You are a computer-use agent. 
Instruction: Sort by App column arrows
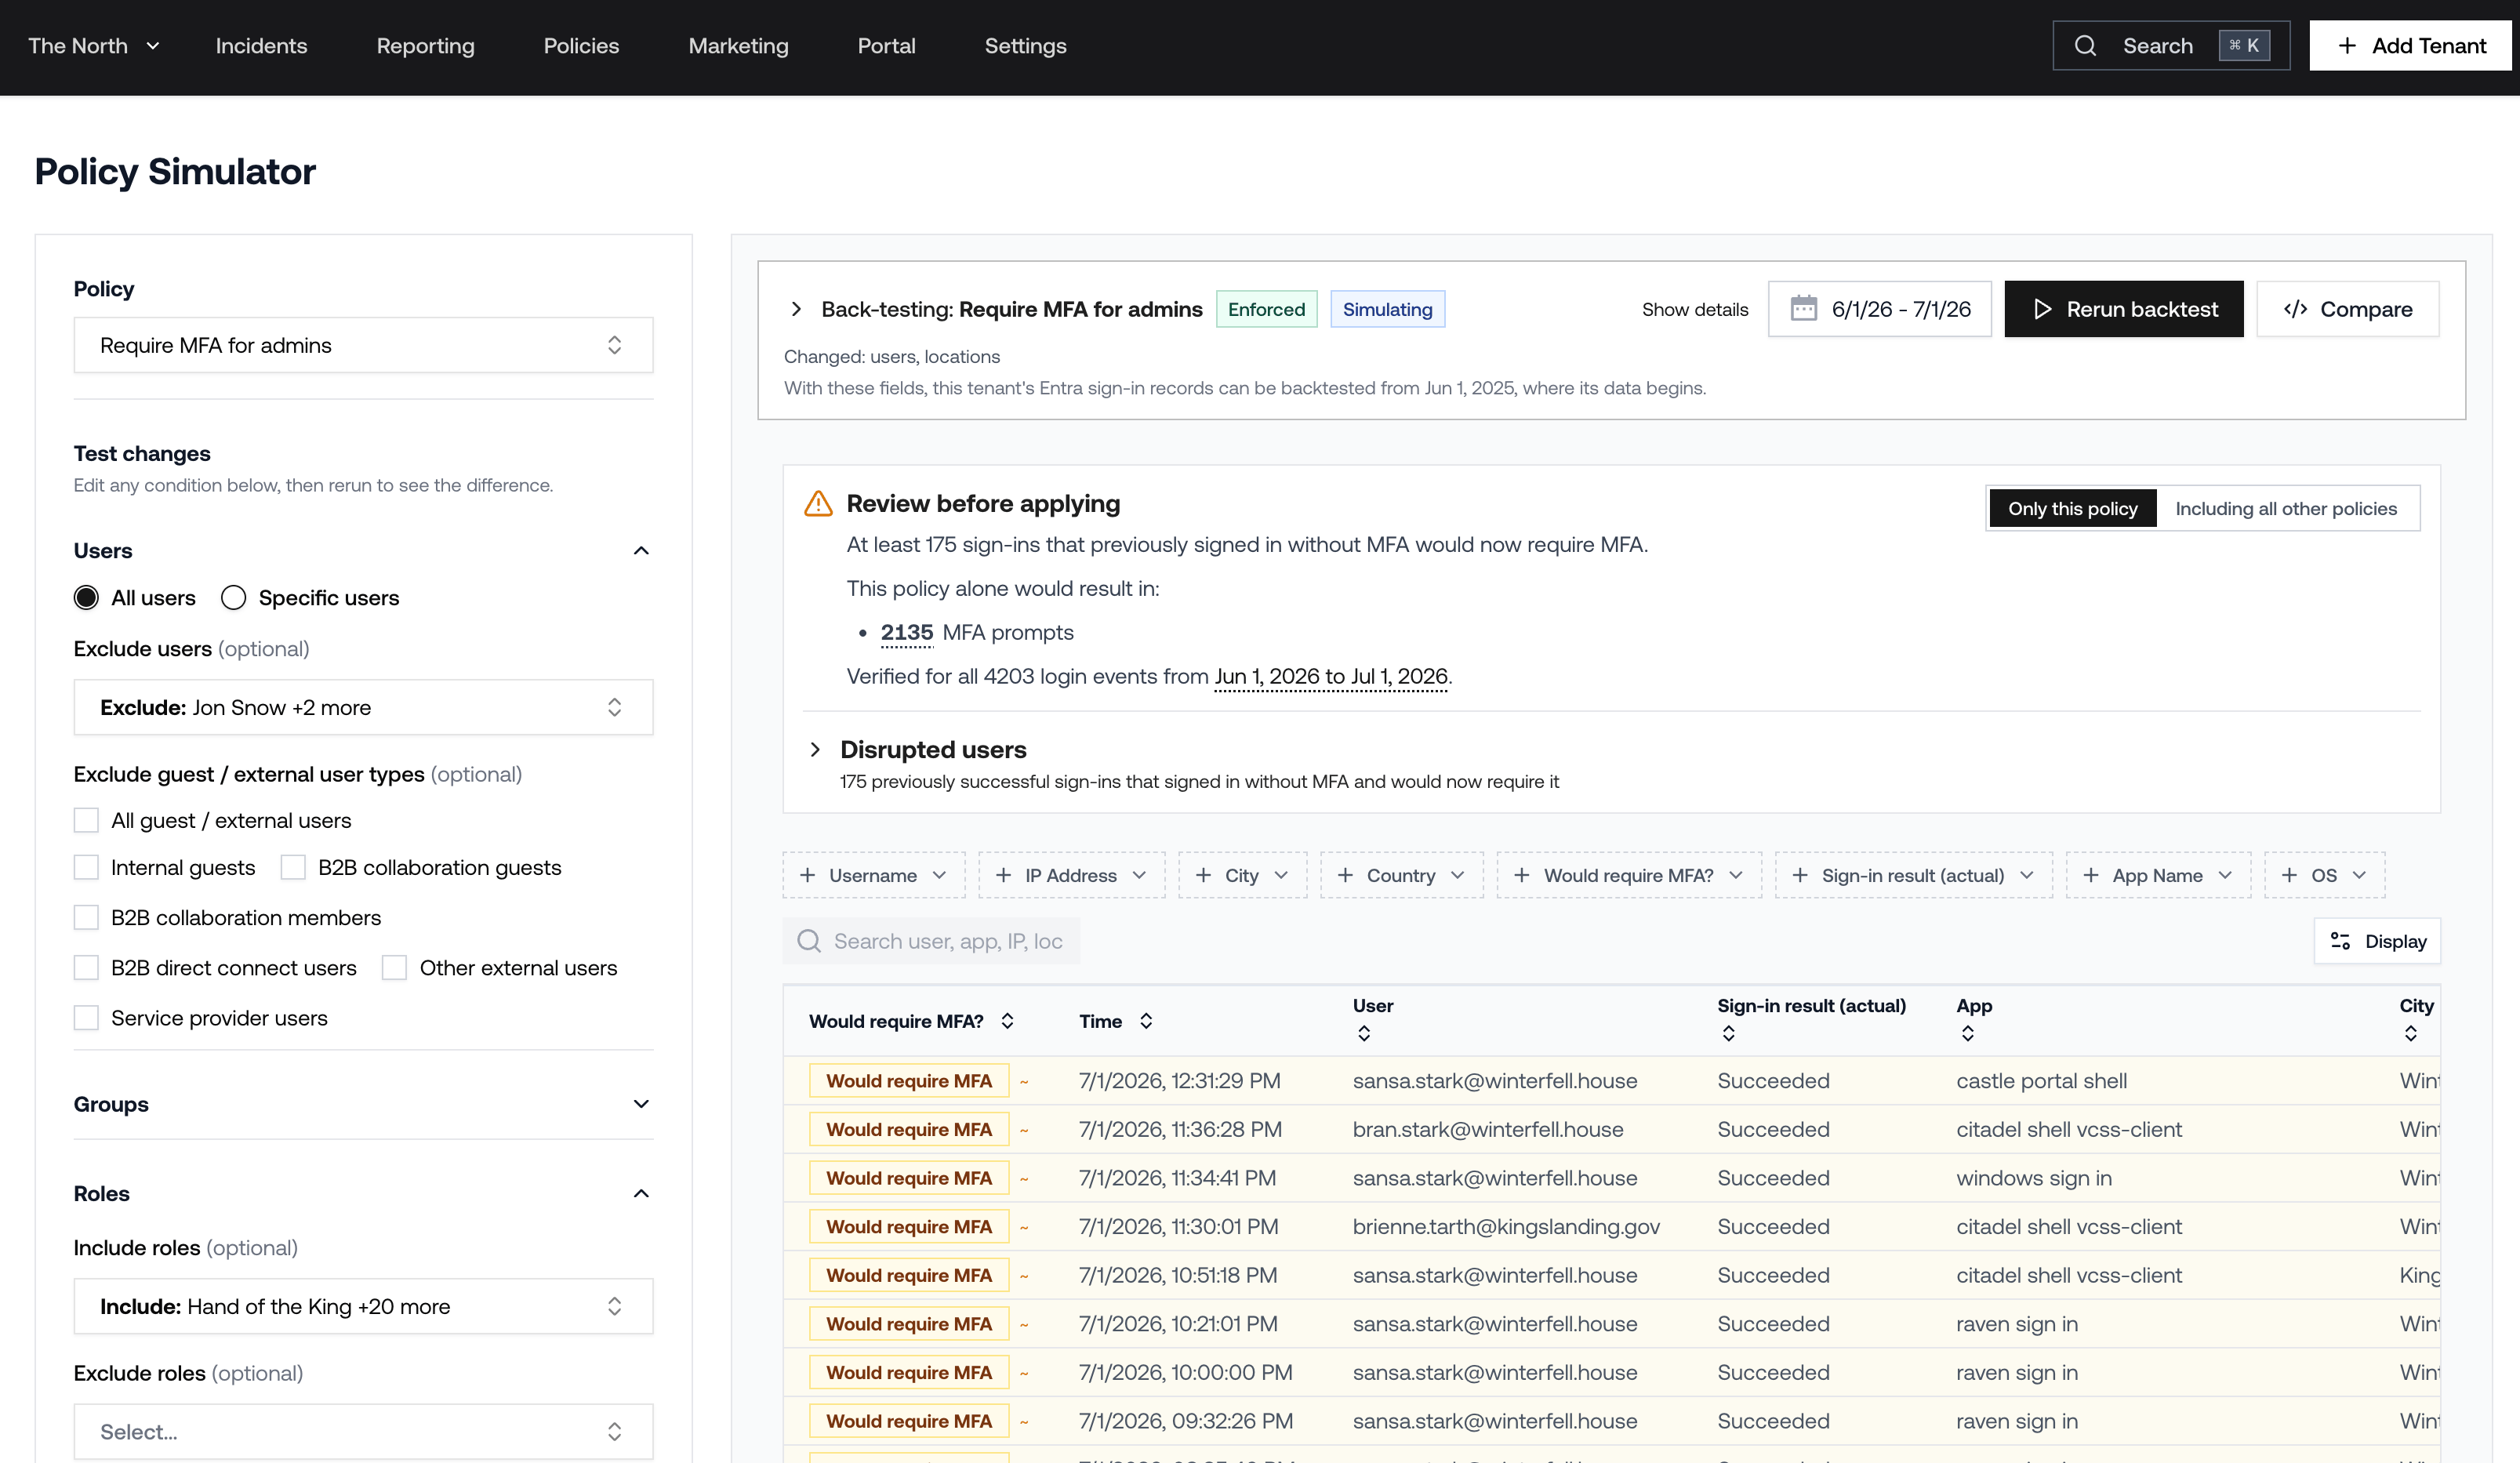tap(1967, 1034)
